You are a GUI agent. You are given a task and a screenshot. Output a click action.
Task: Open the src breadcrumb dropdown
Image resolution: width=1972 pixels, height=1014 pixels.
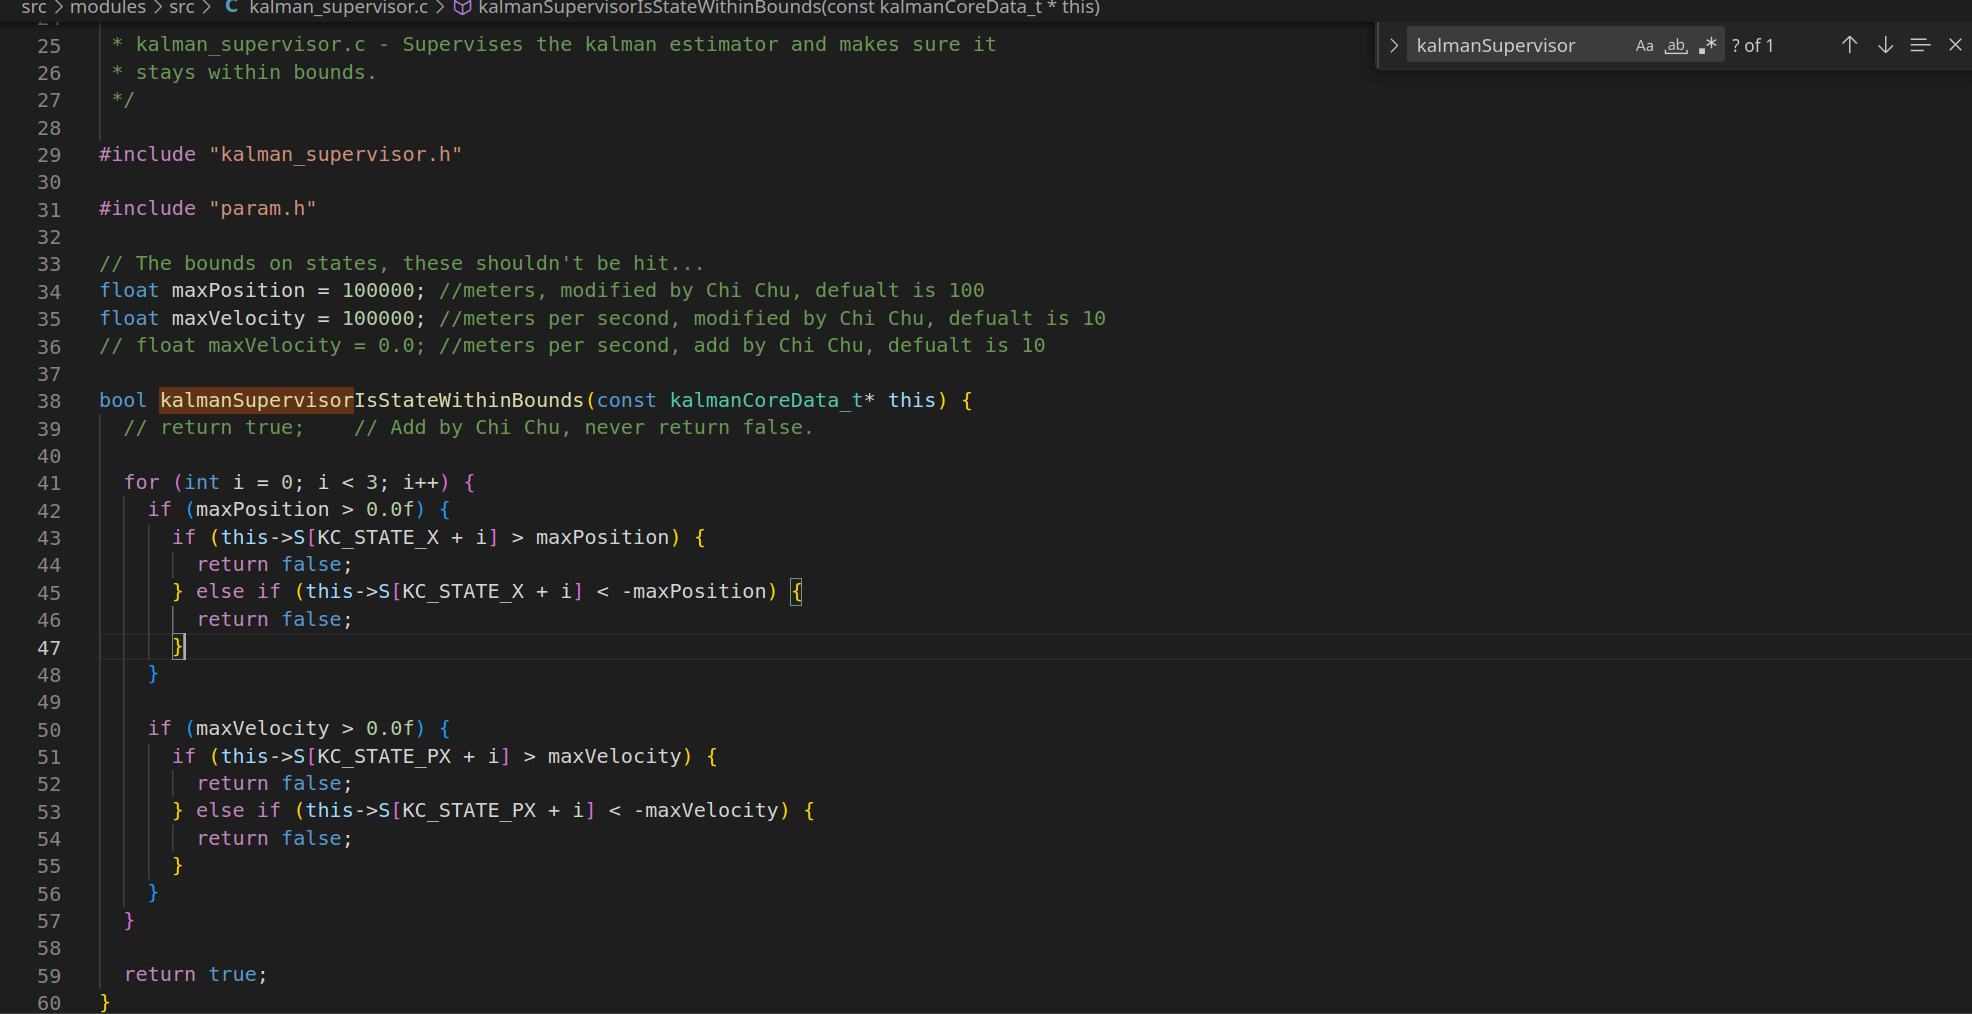coord(33,8)
